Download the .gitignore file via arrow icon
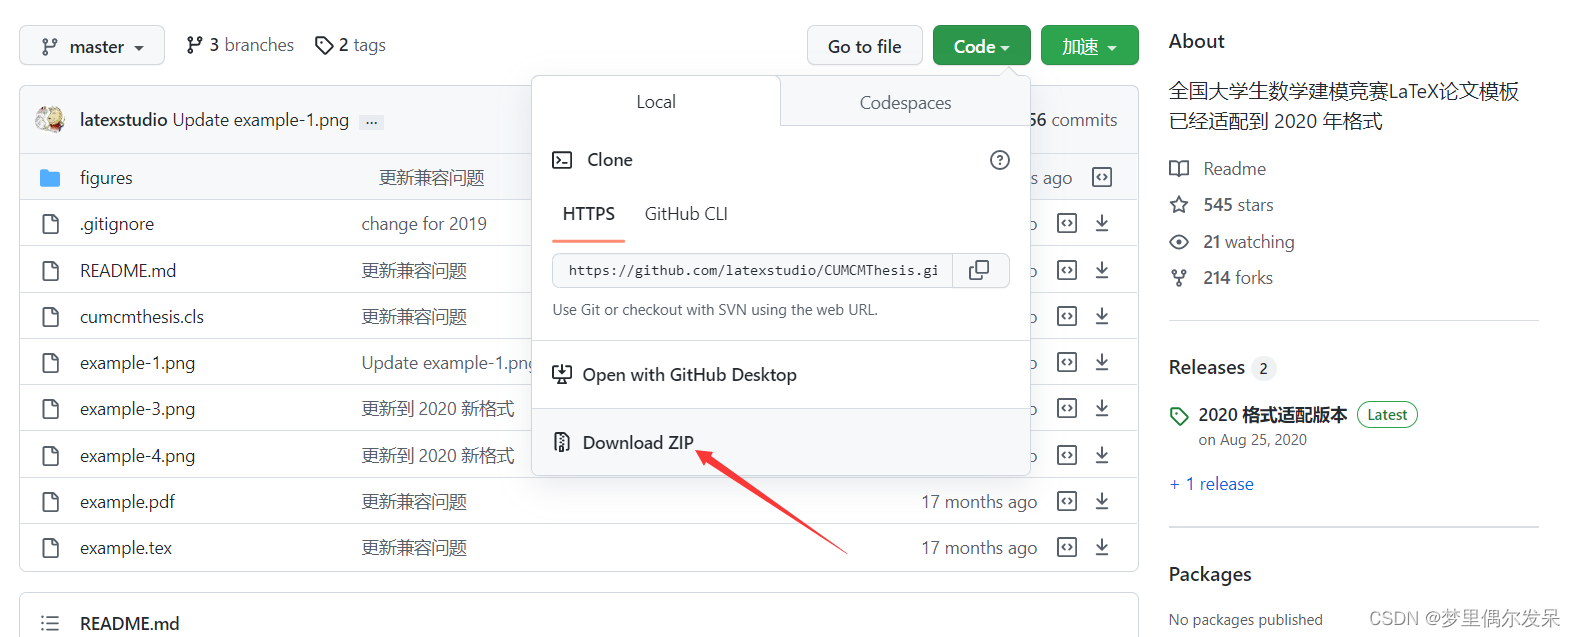This screenshot has width=1576, height=637. [x=1102, y=223]
